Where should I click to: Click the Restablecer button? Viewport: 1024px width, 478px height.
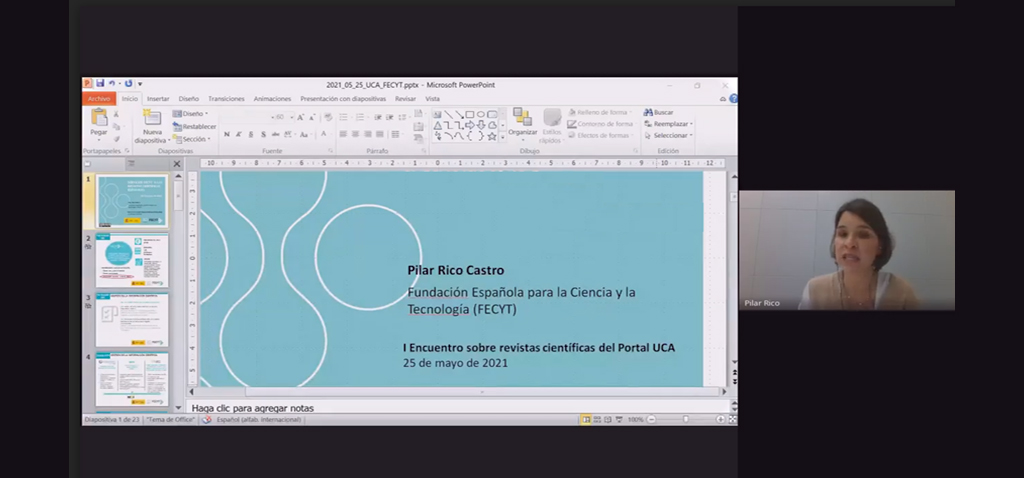click(195, 127)
